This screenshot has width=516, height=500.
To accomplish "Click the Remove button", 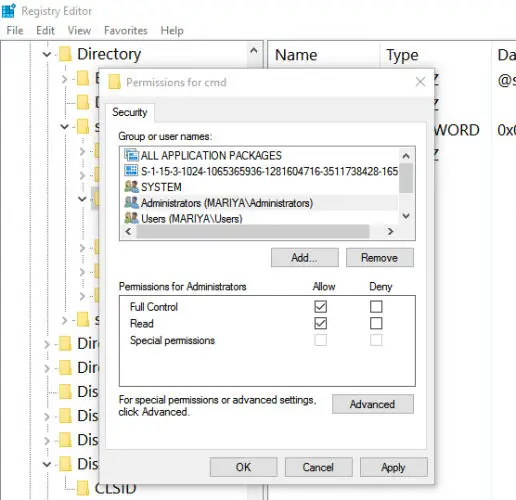I will [380, 258].
